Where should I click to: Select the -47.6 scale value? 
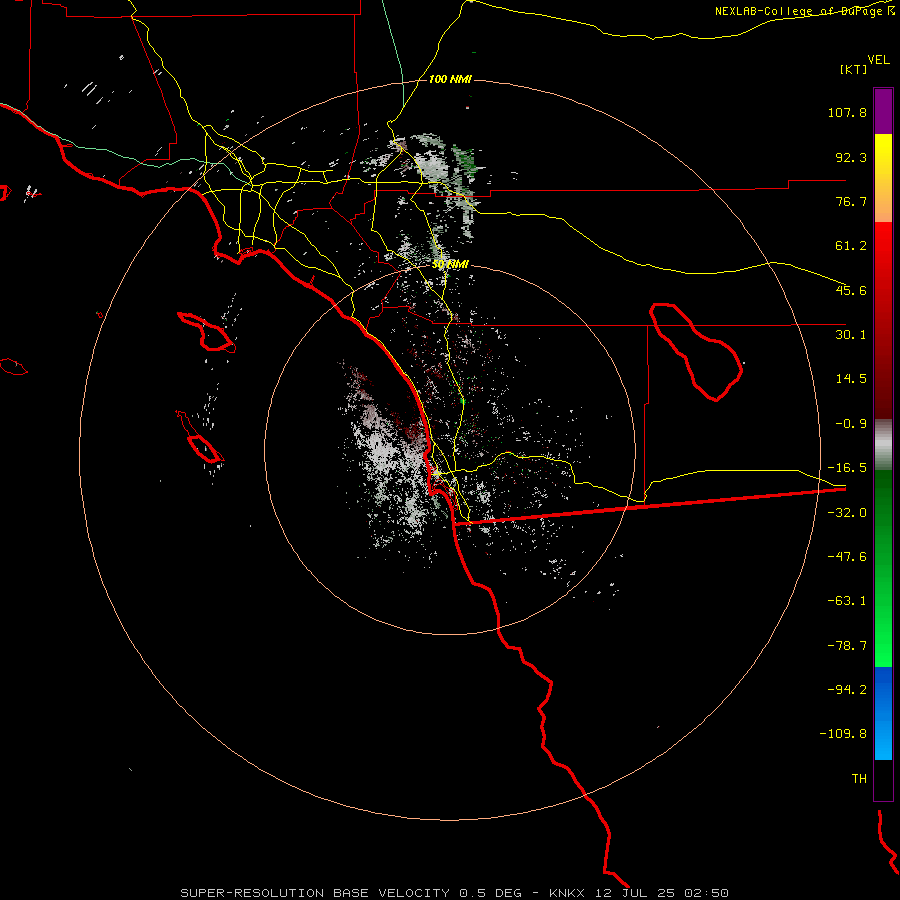(847, 557)
